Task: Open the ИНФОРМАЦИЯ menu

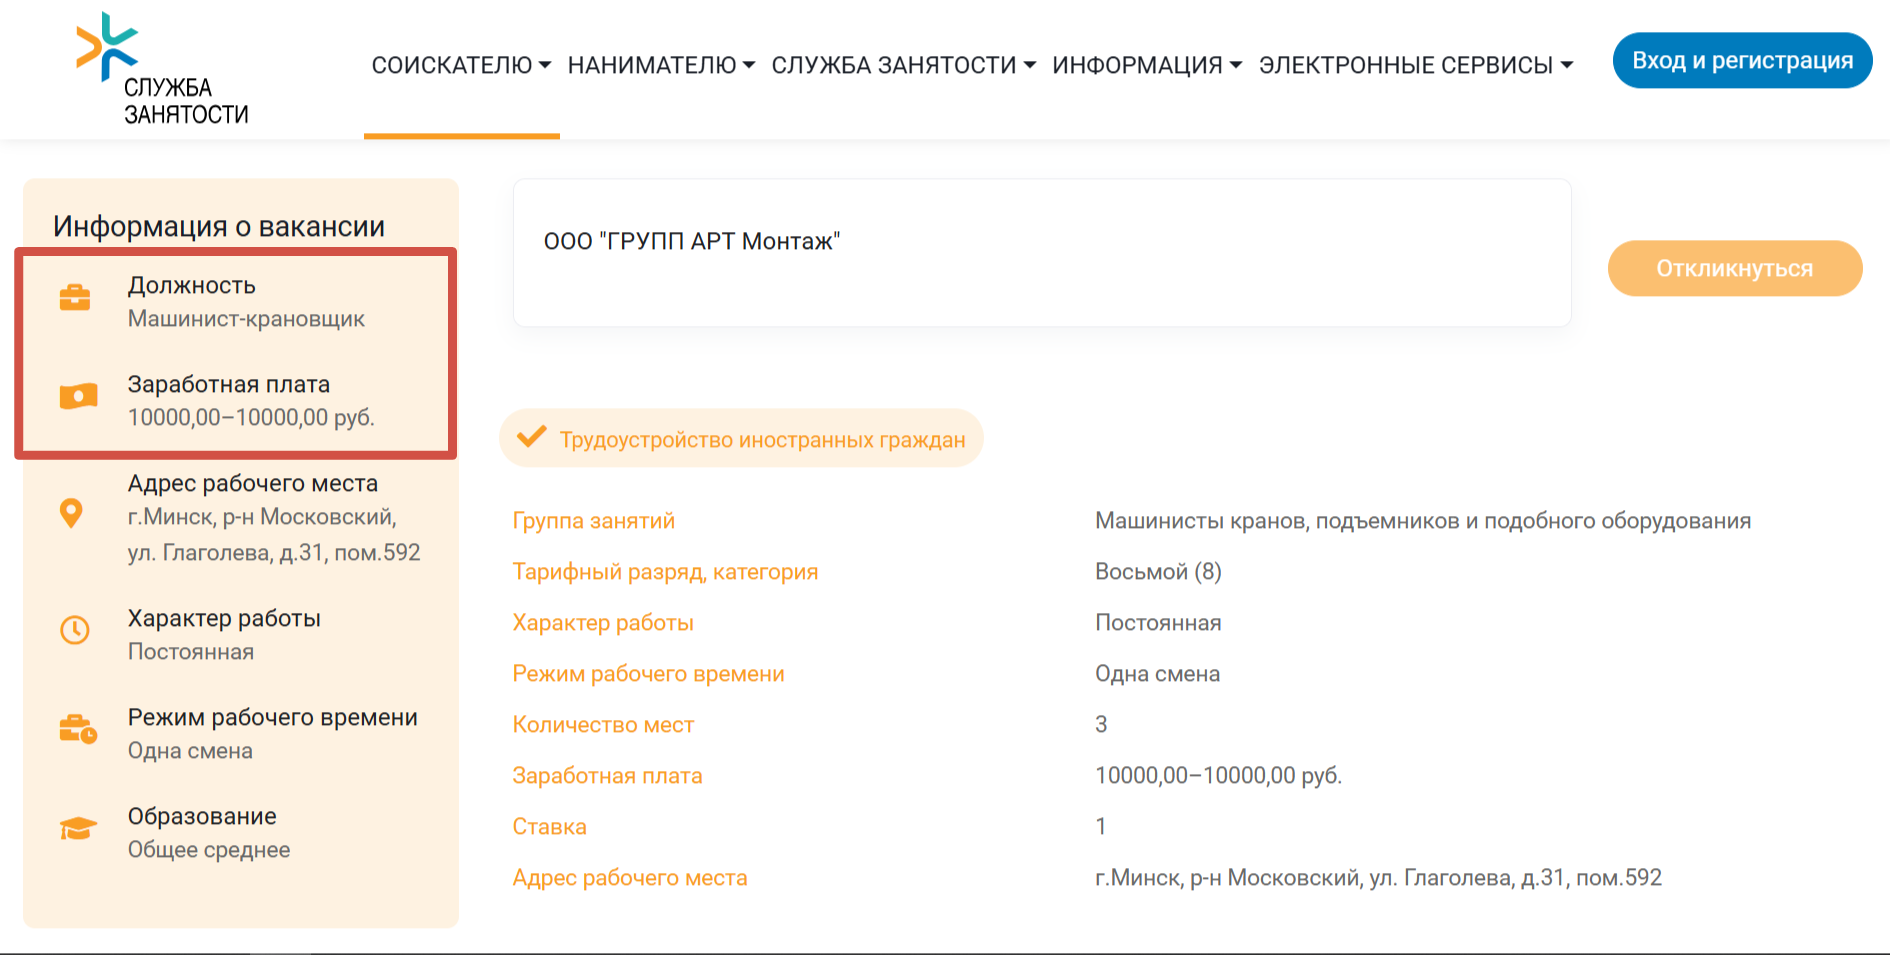Action: click(1146, 65)
